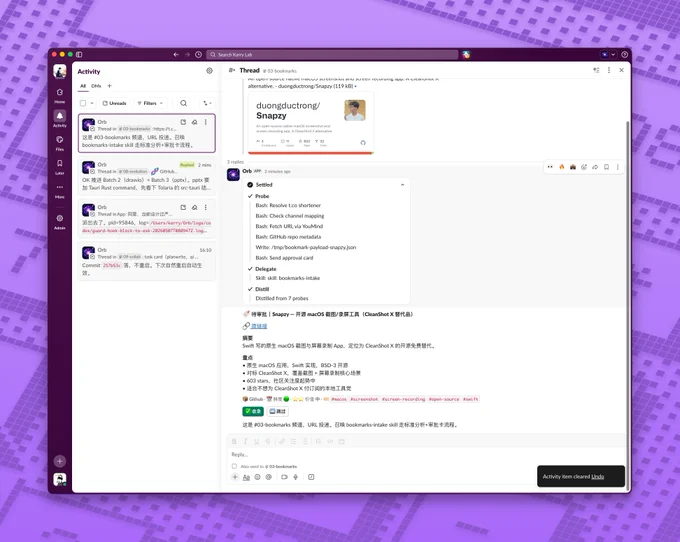Open the Orb activity item with Commit
The image size is (680, 542).
click(147, 262)
